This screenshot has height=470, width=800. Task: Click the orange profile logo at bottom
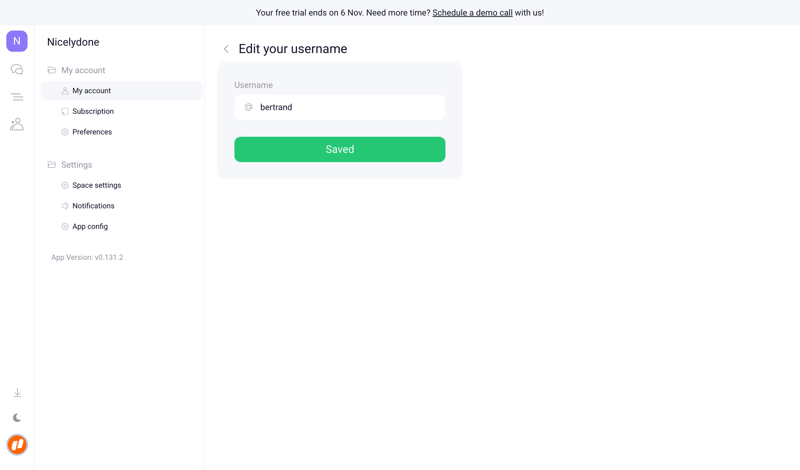(17, 445)
